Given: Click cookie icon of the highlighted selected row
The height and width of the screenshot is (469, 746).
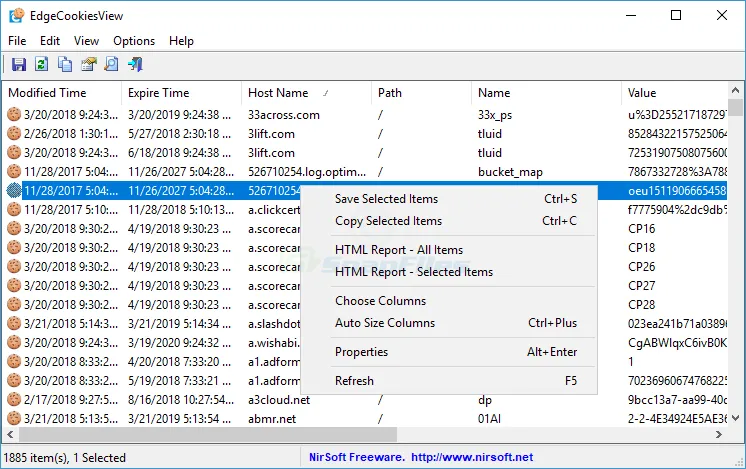Looking at the screenshot, I should pos(14,190).
